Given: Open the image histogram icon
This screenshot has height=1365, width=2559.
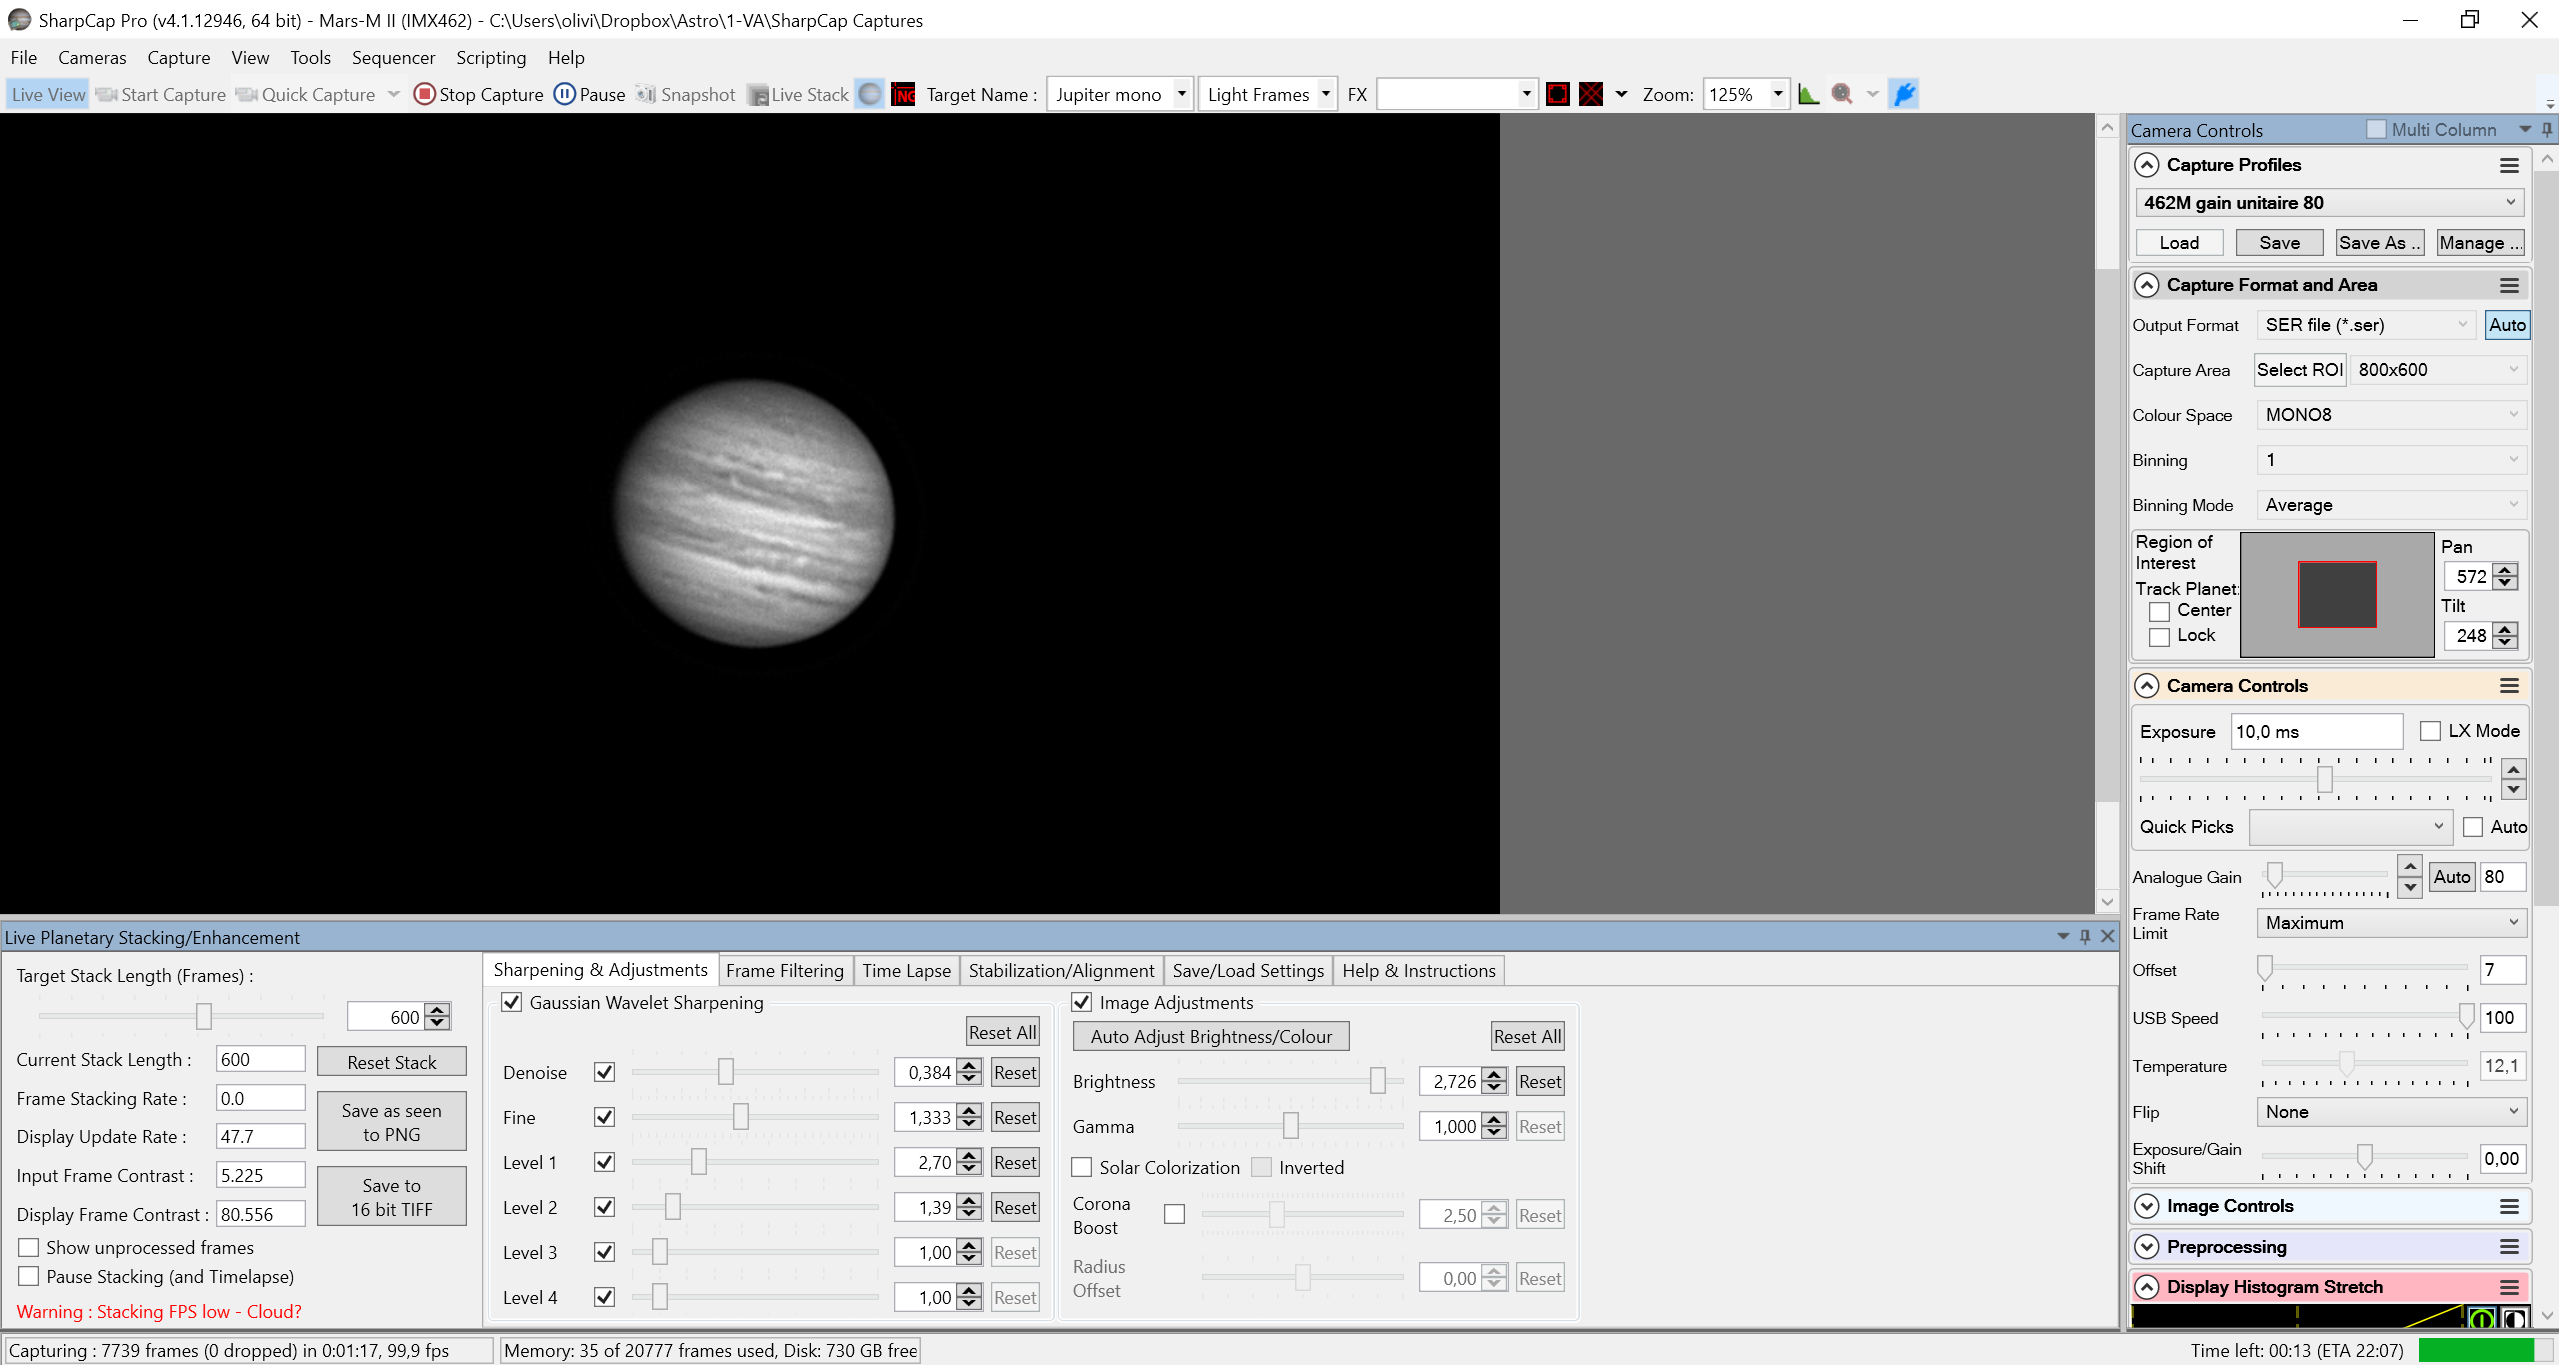Looking at the screenshot, I should (1808, 94).
